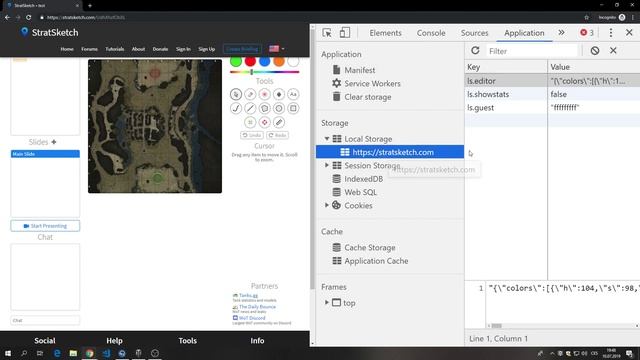Click the Chat message input field

(x=45, y=320)
